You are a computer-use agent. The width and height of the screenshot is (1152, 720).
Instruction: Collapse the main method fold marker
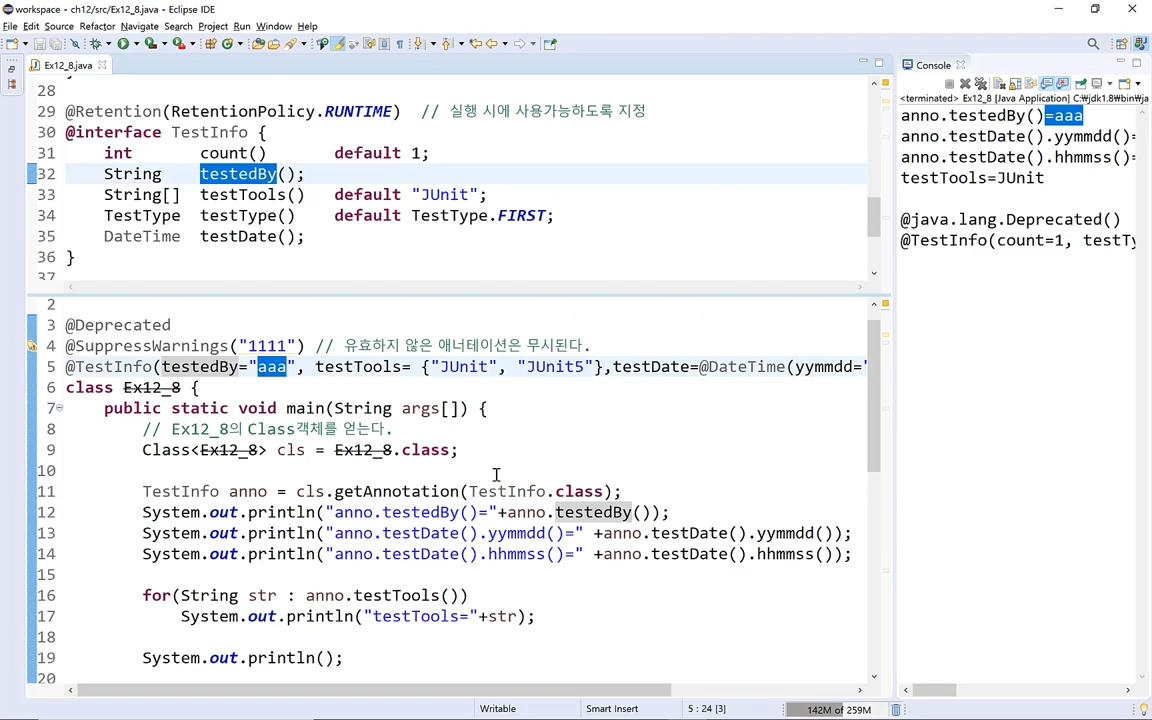60,408
